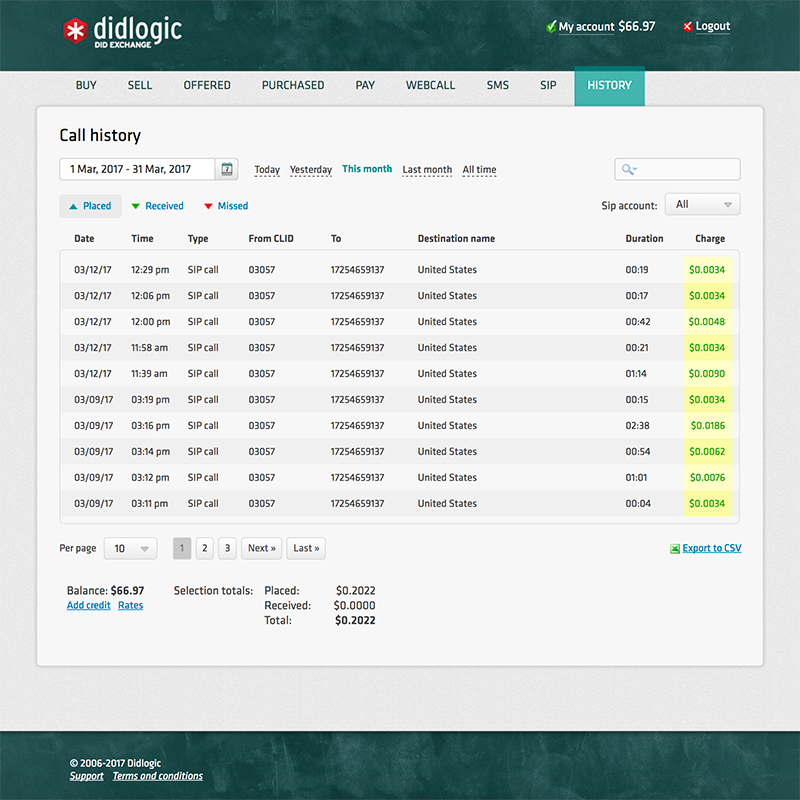
Task: Go to page 1
Action: pyautogui.click(x=182, y=548)
